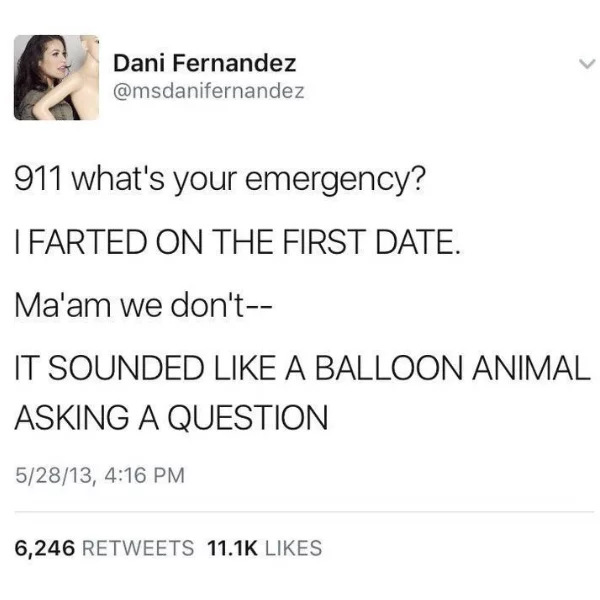The image size is (600, 600).
Task: Click the 'ASKING A QUESTION' text line
Action: 171,417
